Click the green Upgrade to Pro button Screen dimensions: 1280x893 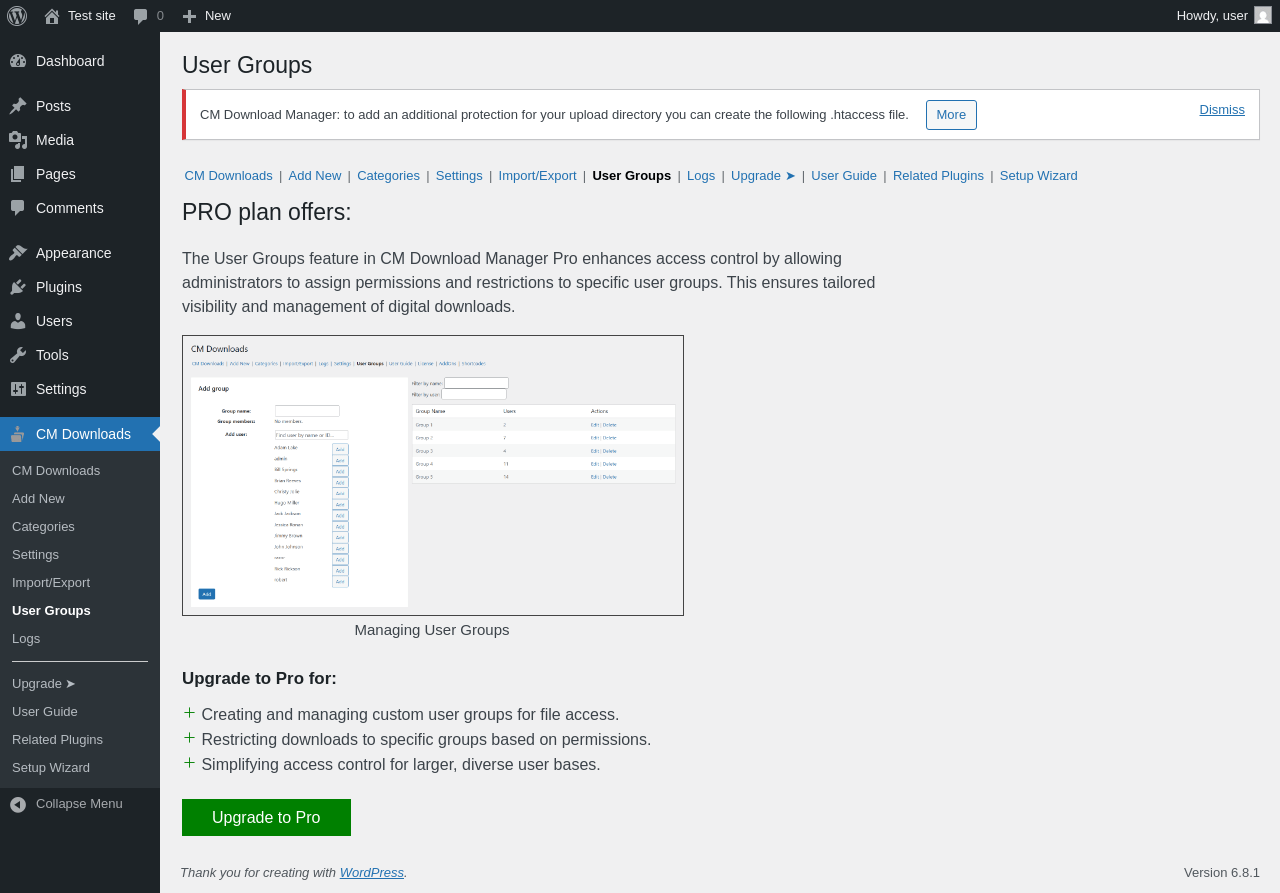click(266, 818)
